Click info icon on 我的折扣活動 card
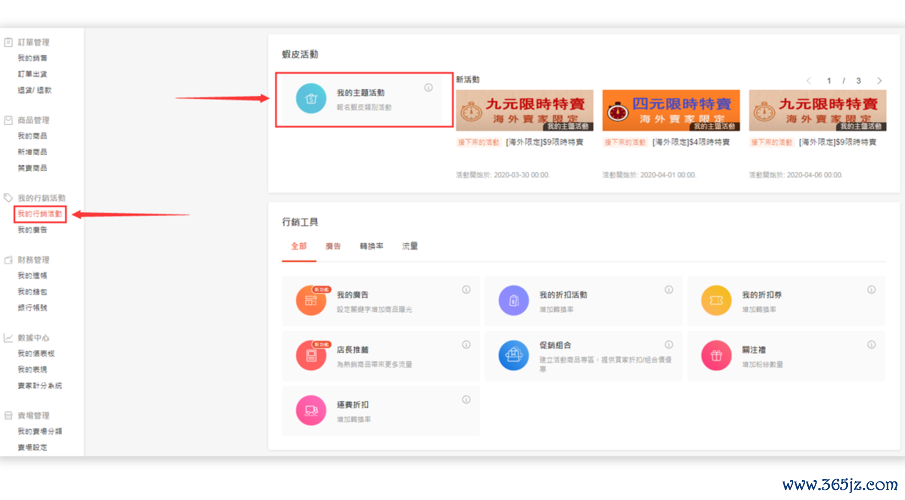 pyautogui.click(x=668, y=290)
